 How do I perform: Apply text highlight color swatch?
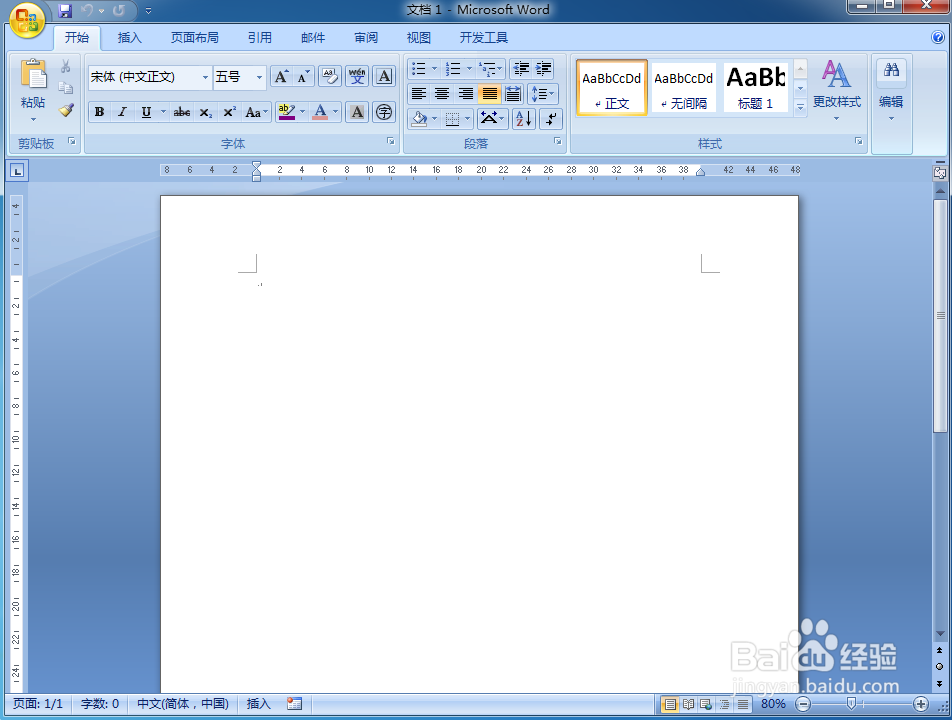[x=286, y=112]
